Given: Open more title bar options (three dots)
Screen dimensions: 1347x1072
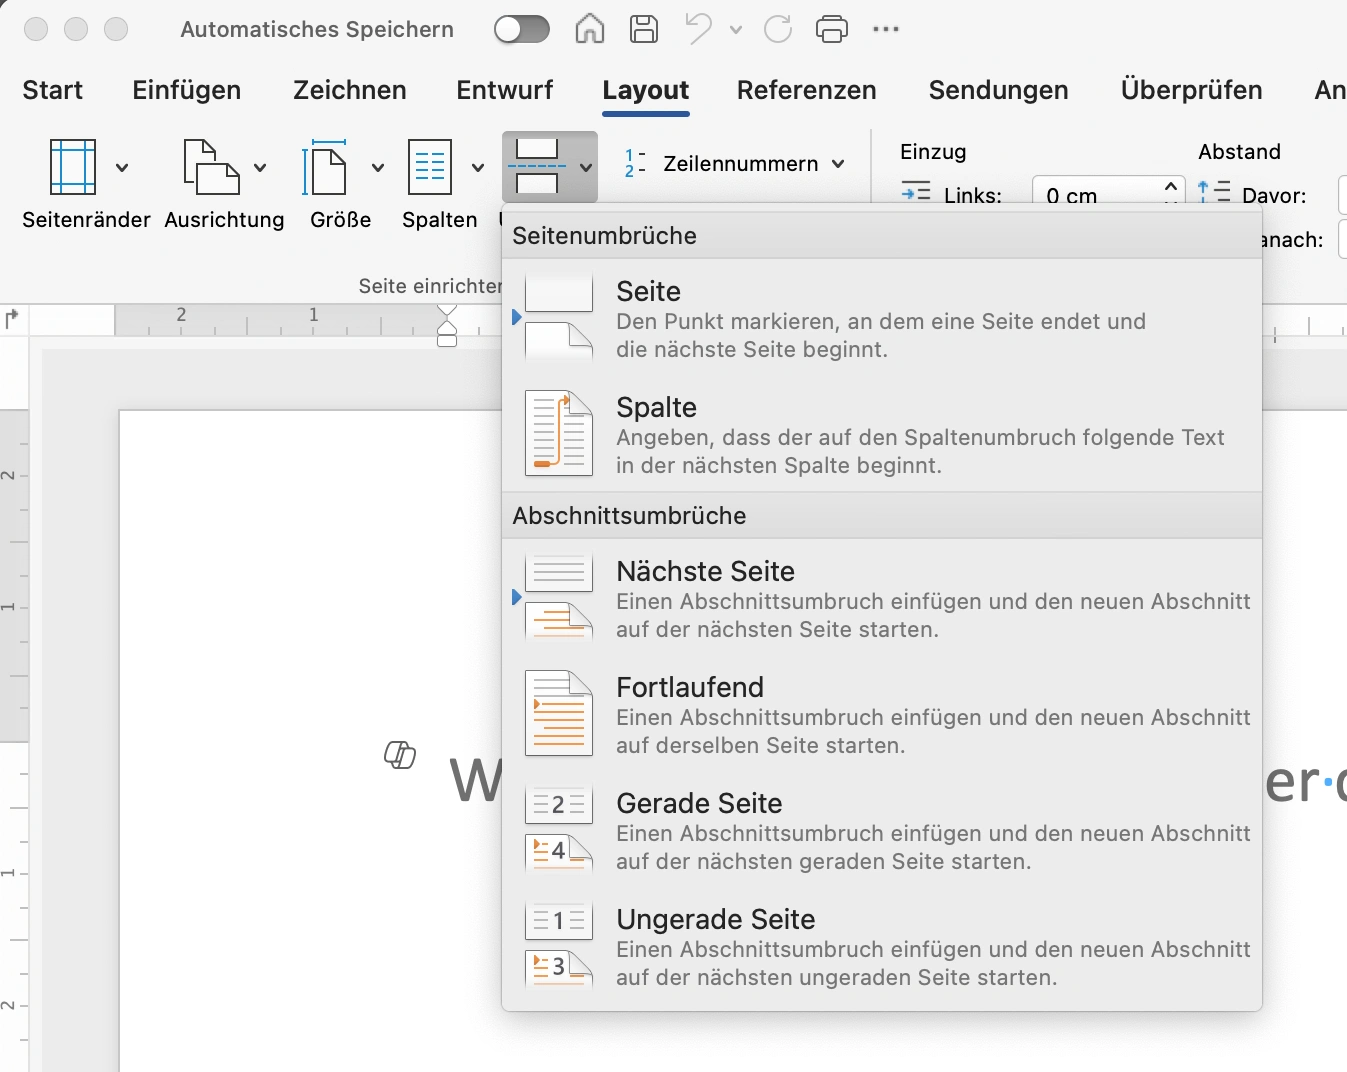Looking at the screenshot, I should tap(886, 29).
